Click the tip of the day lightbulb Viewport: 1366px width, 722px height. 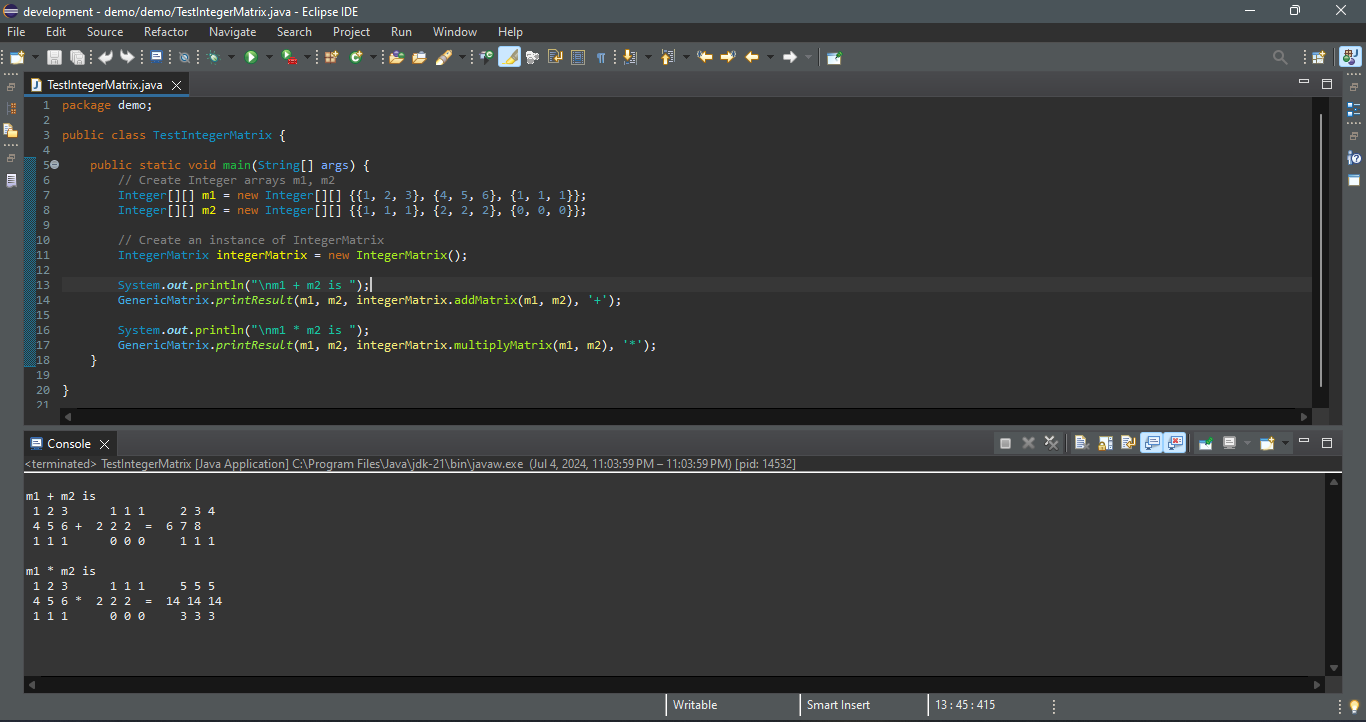point(1354,707)
